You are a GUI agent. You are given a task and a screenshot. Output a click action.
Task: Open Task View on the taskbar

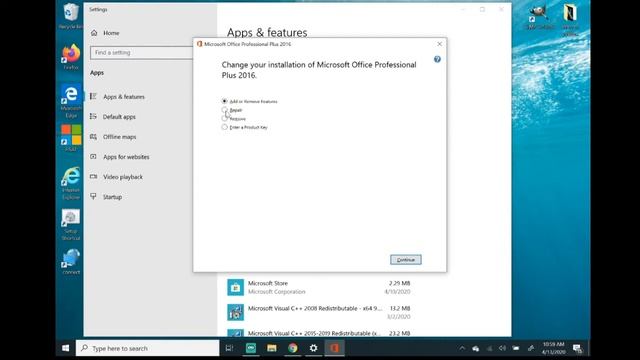229,348
